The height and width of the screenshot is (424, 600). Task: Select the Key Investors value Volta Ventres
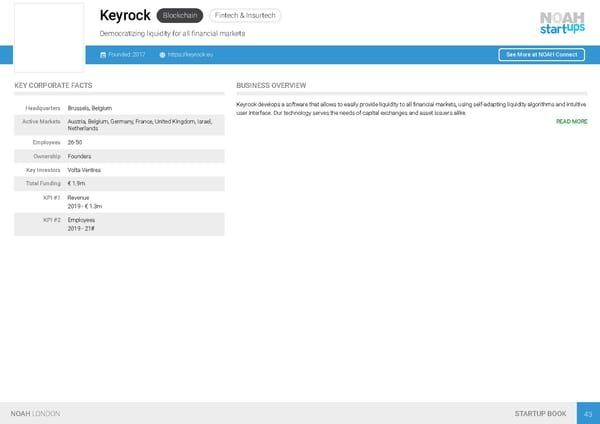[x=84, y=170]
